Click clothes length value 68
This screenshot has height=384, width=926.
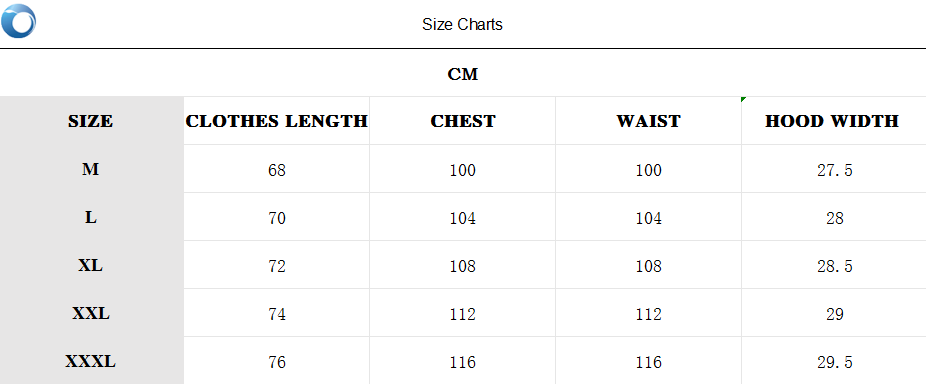click(276, 170)
